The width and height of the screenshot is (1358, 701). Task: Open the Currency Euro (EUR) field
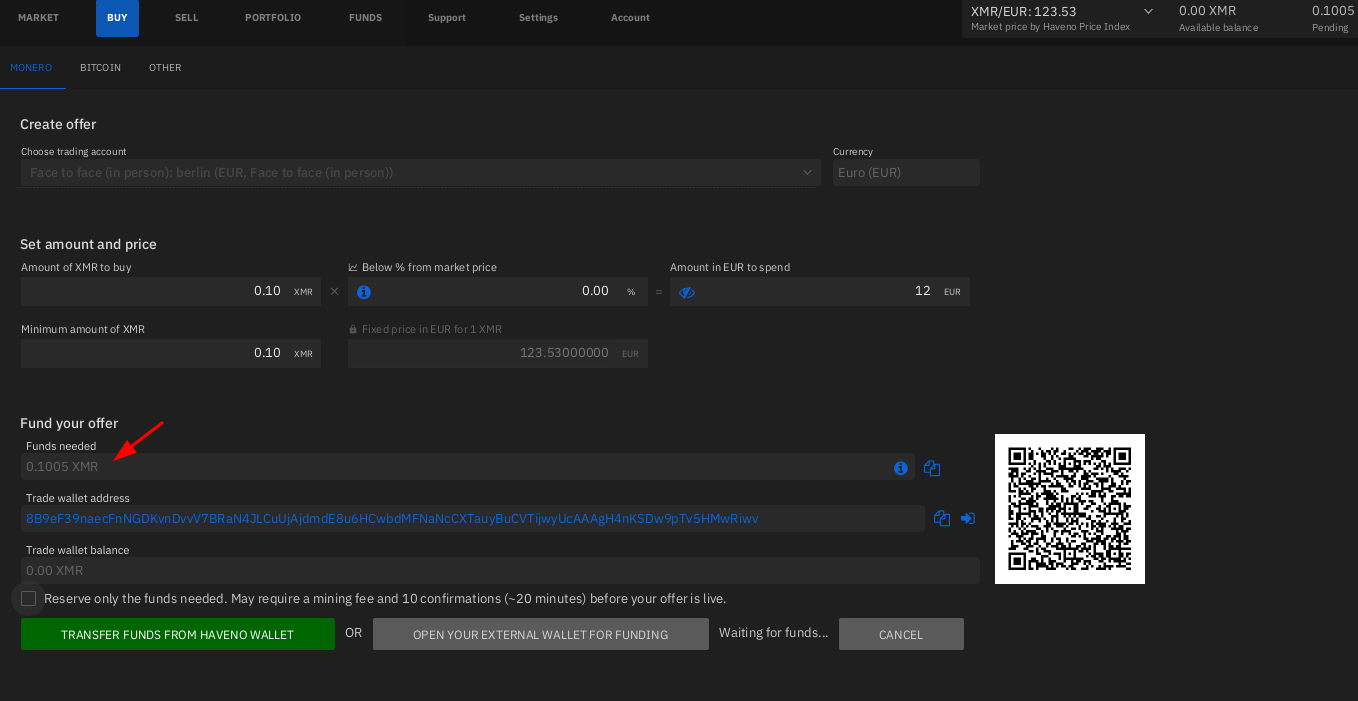(x=905, y=173)
